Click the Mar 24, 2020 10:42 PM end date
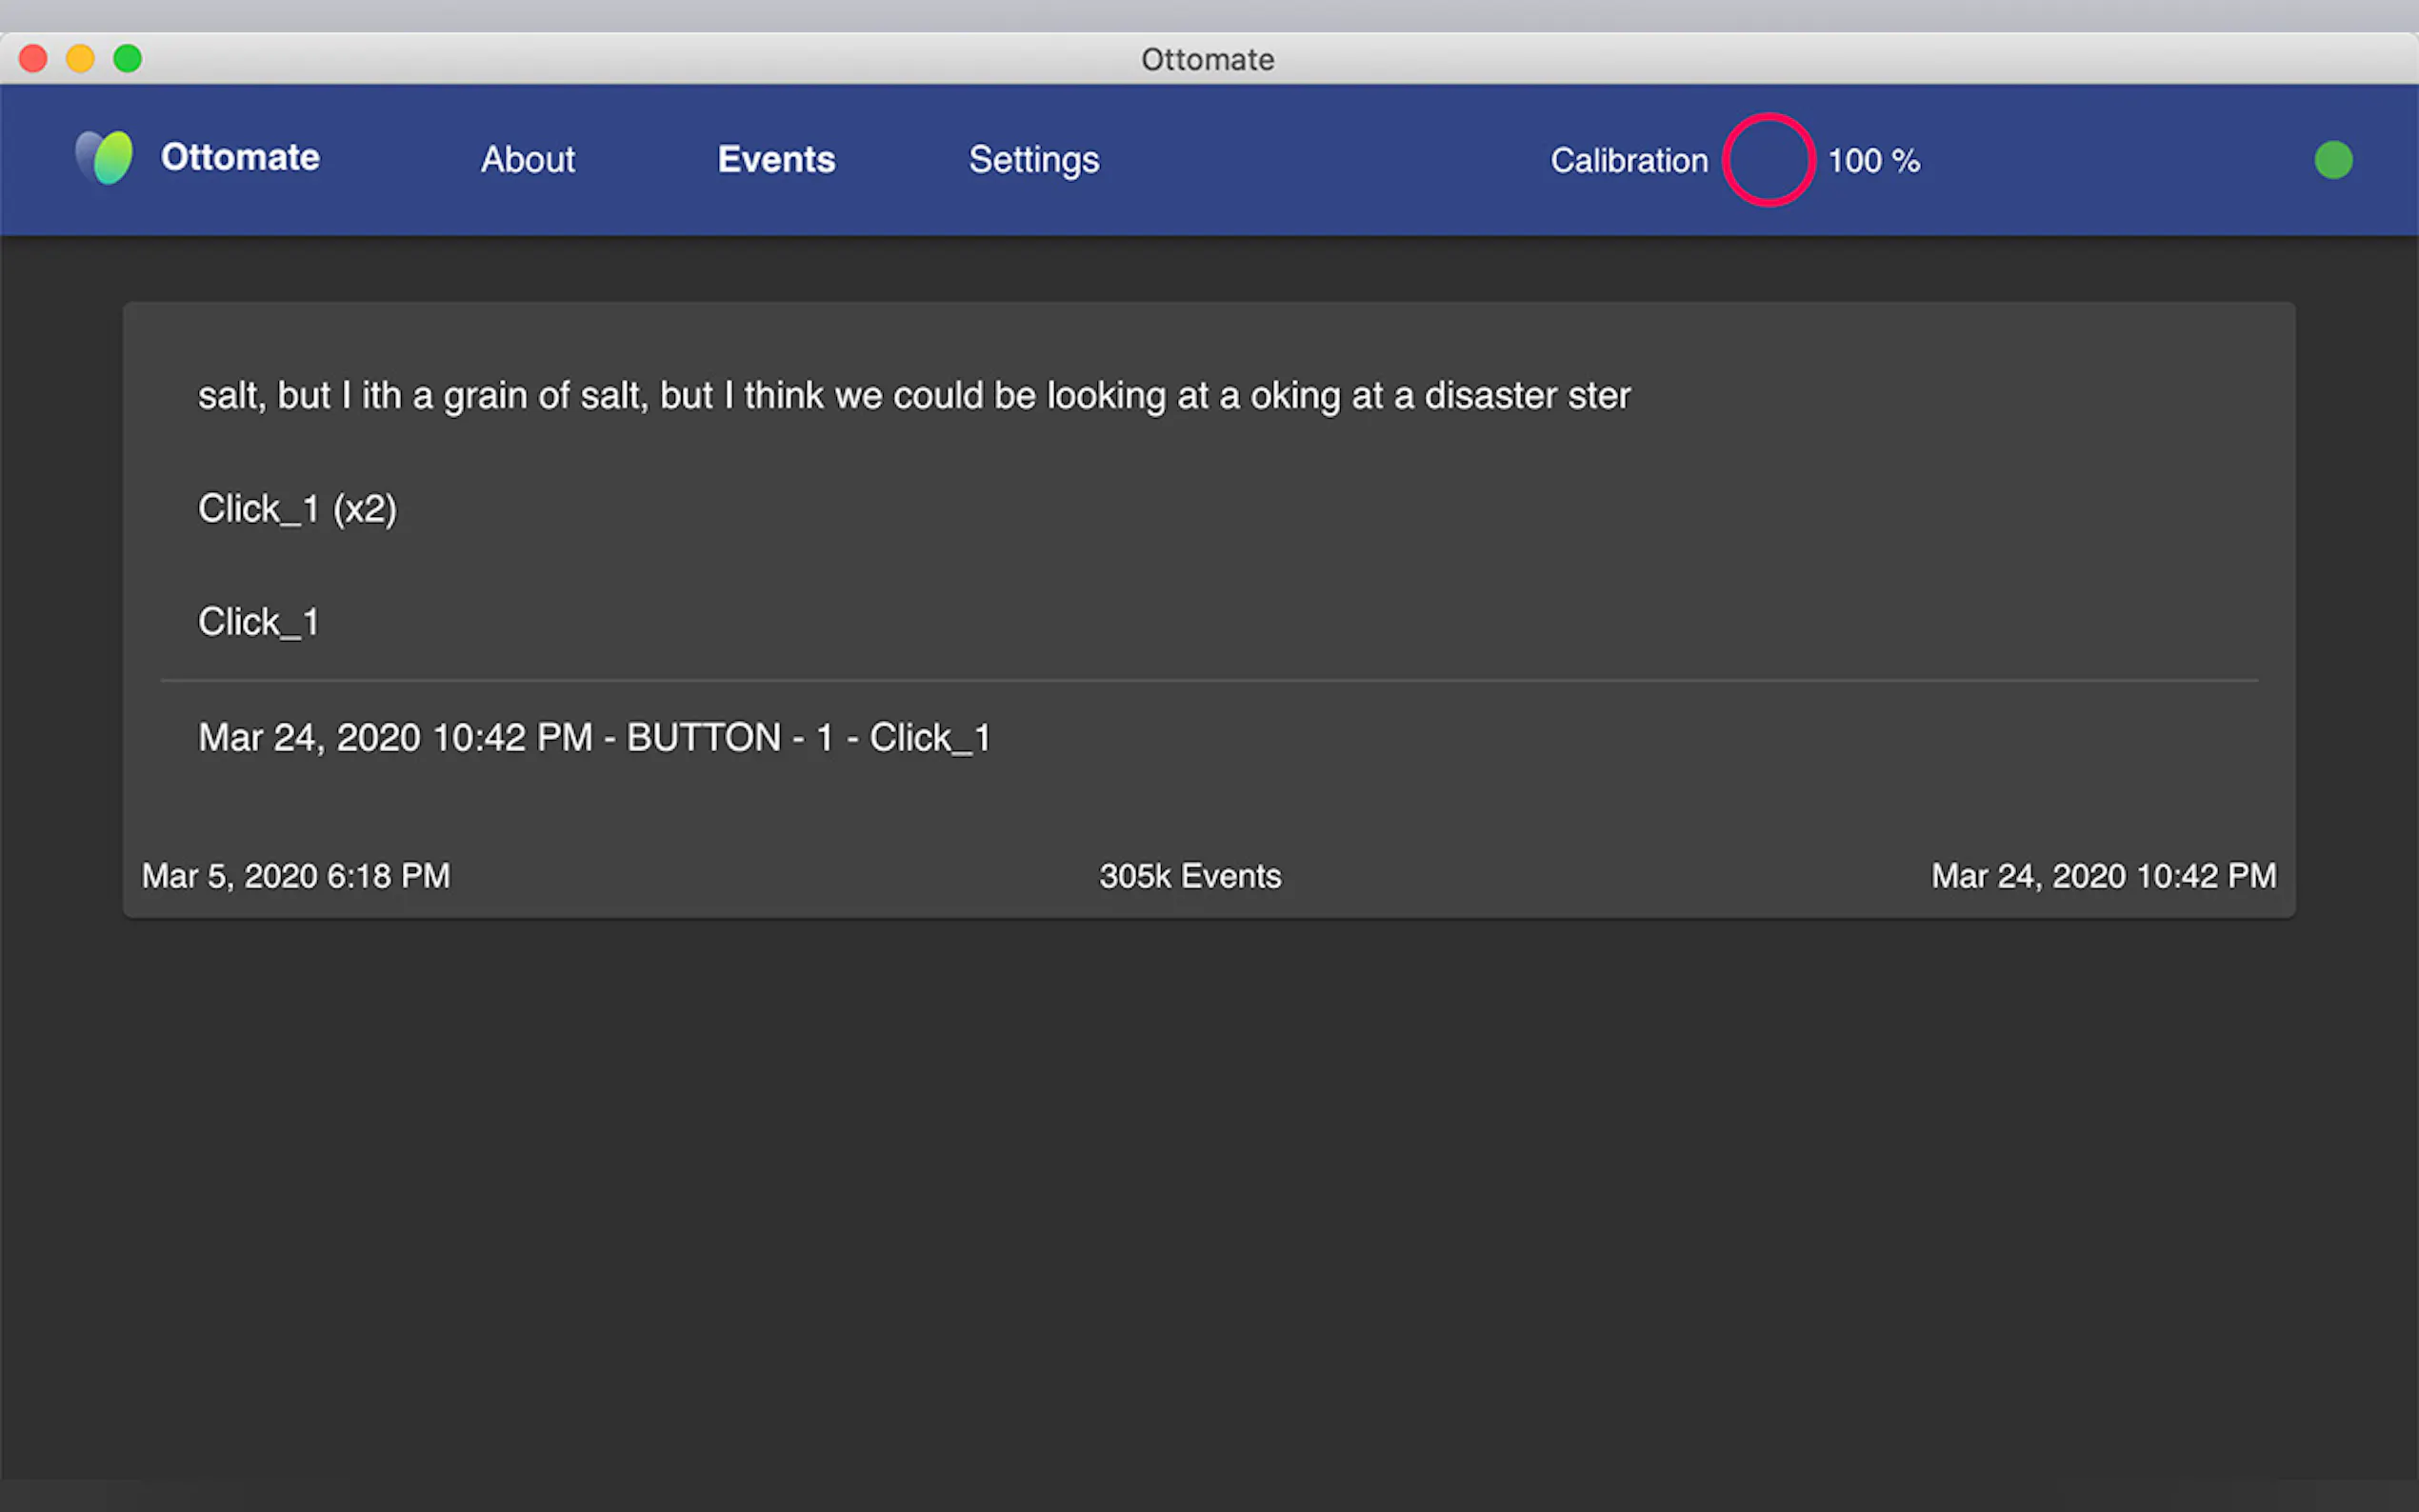The height and width of the screenshot is (1512, 2419). [2102, 876]
